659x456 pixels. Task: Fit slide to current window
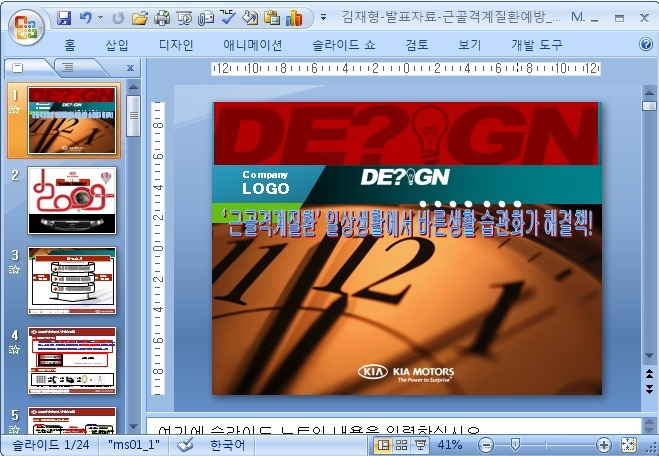tap(628, 445)
